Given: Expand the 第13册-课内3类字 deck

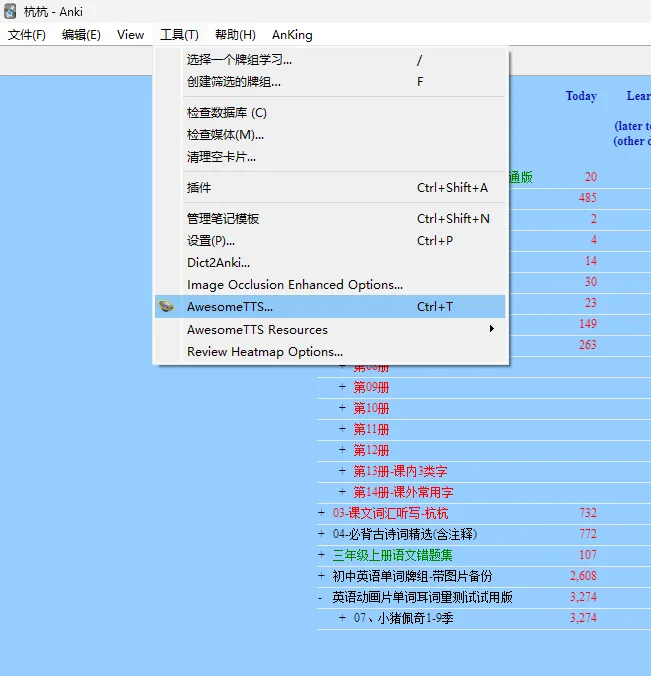Looking at the screenshot, I should (342, 470).
